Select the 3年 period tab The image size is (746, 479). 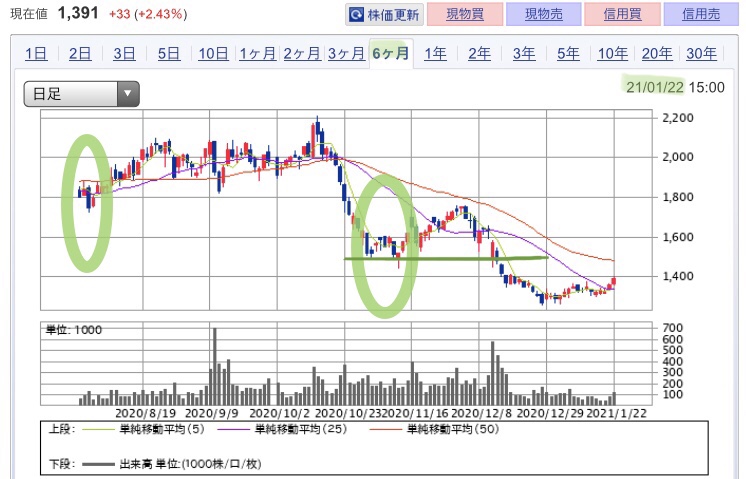point(524,53)
